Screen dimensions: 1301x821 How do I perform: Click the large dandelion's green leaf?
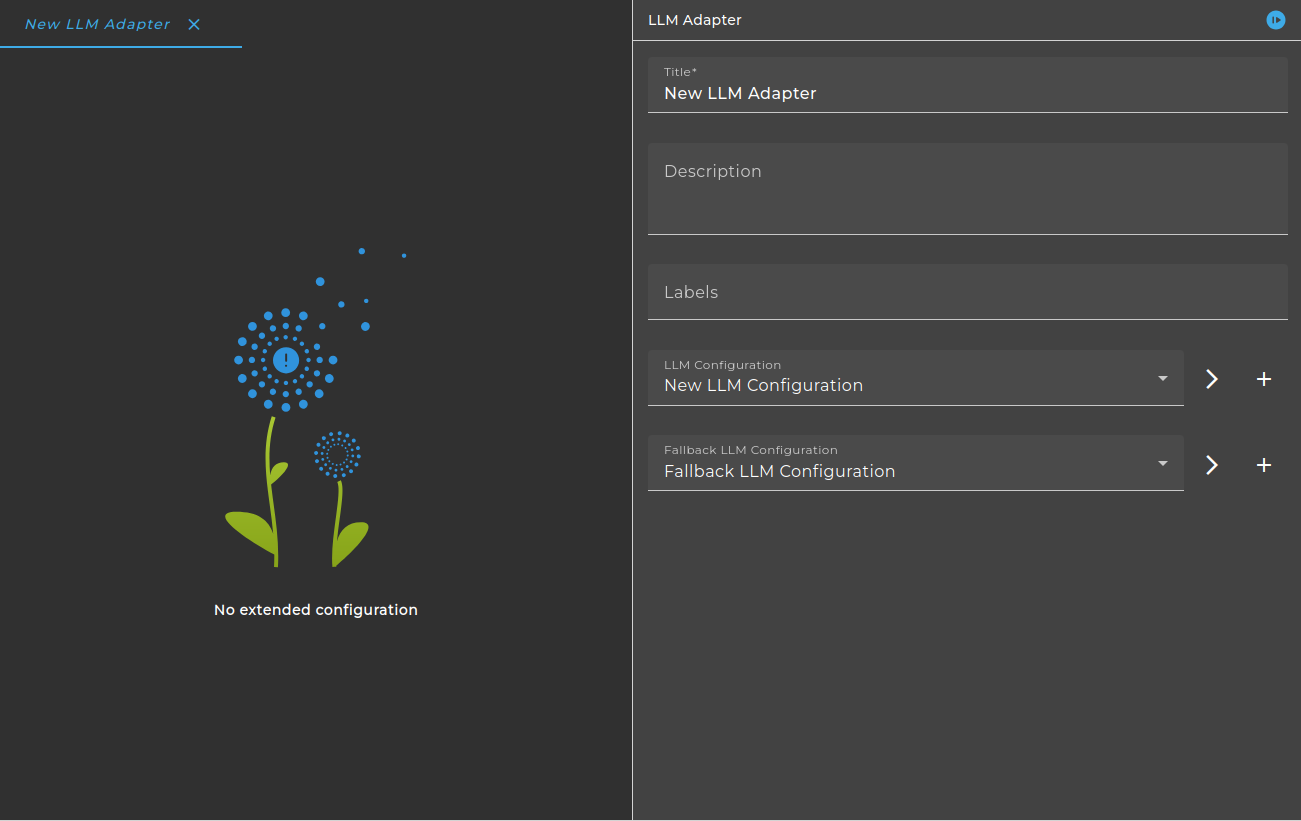[250, 531]
